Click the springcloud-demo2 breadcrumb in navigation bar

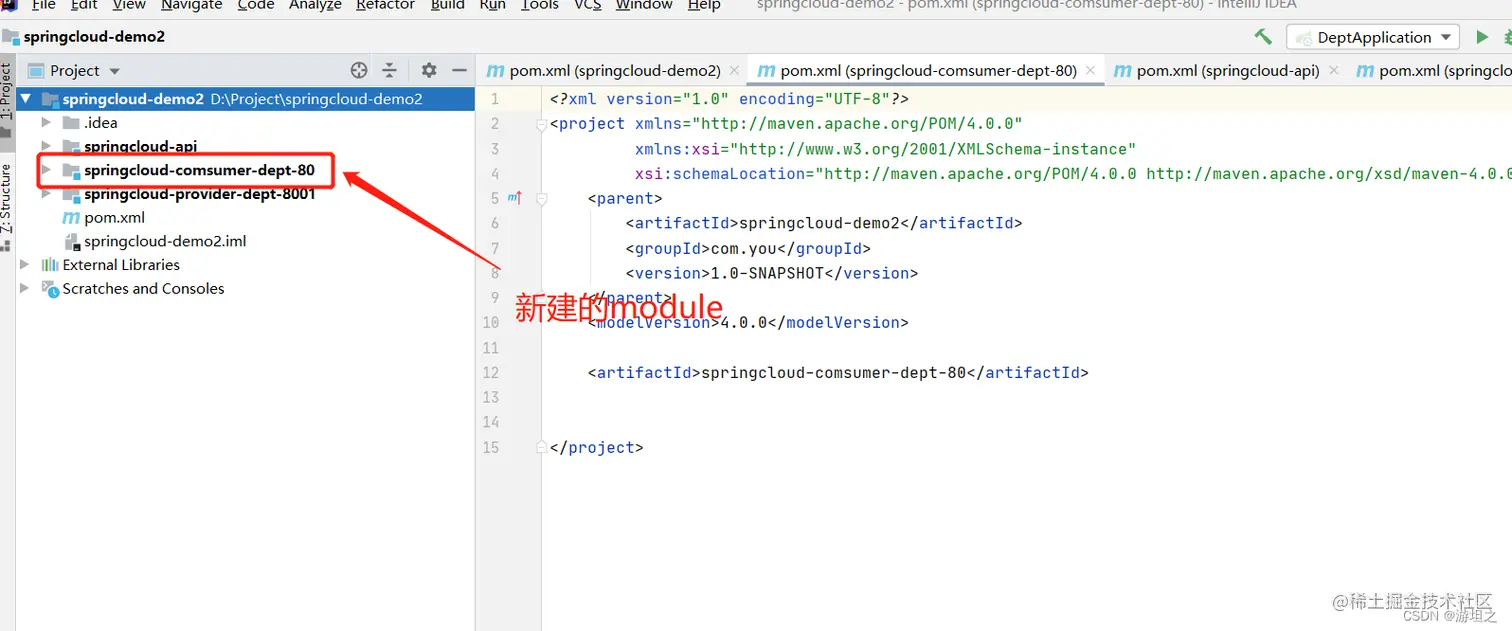(x=83, y=37)
